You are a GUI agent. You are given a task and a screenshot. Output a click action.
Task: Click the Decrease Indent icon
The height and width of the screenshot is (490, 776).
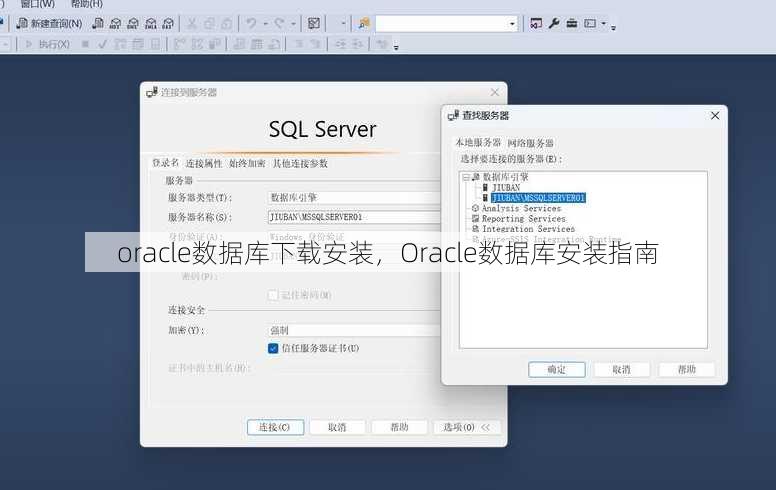pyautogui.click(x=340, y=44)
